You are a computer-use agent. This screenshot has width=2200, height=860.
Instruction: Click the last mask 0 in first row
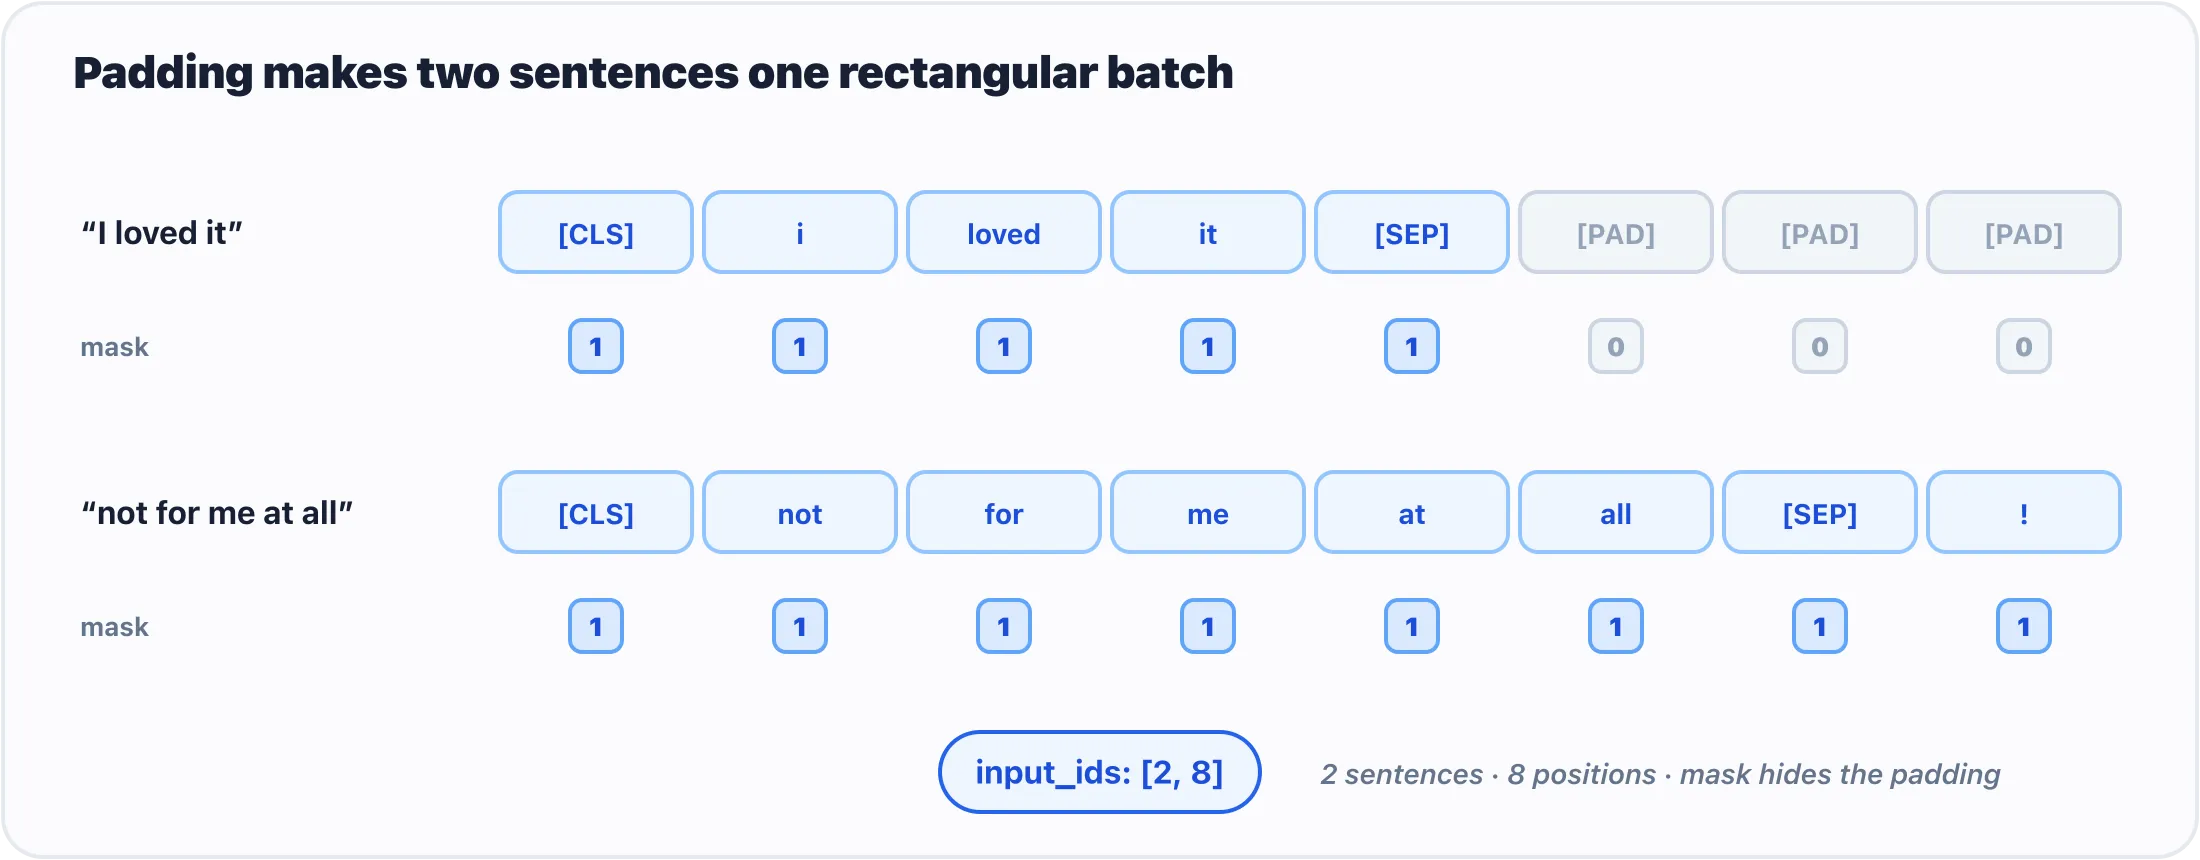click(x=2024, y=347)
